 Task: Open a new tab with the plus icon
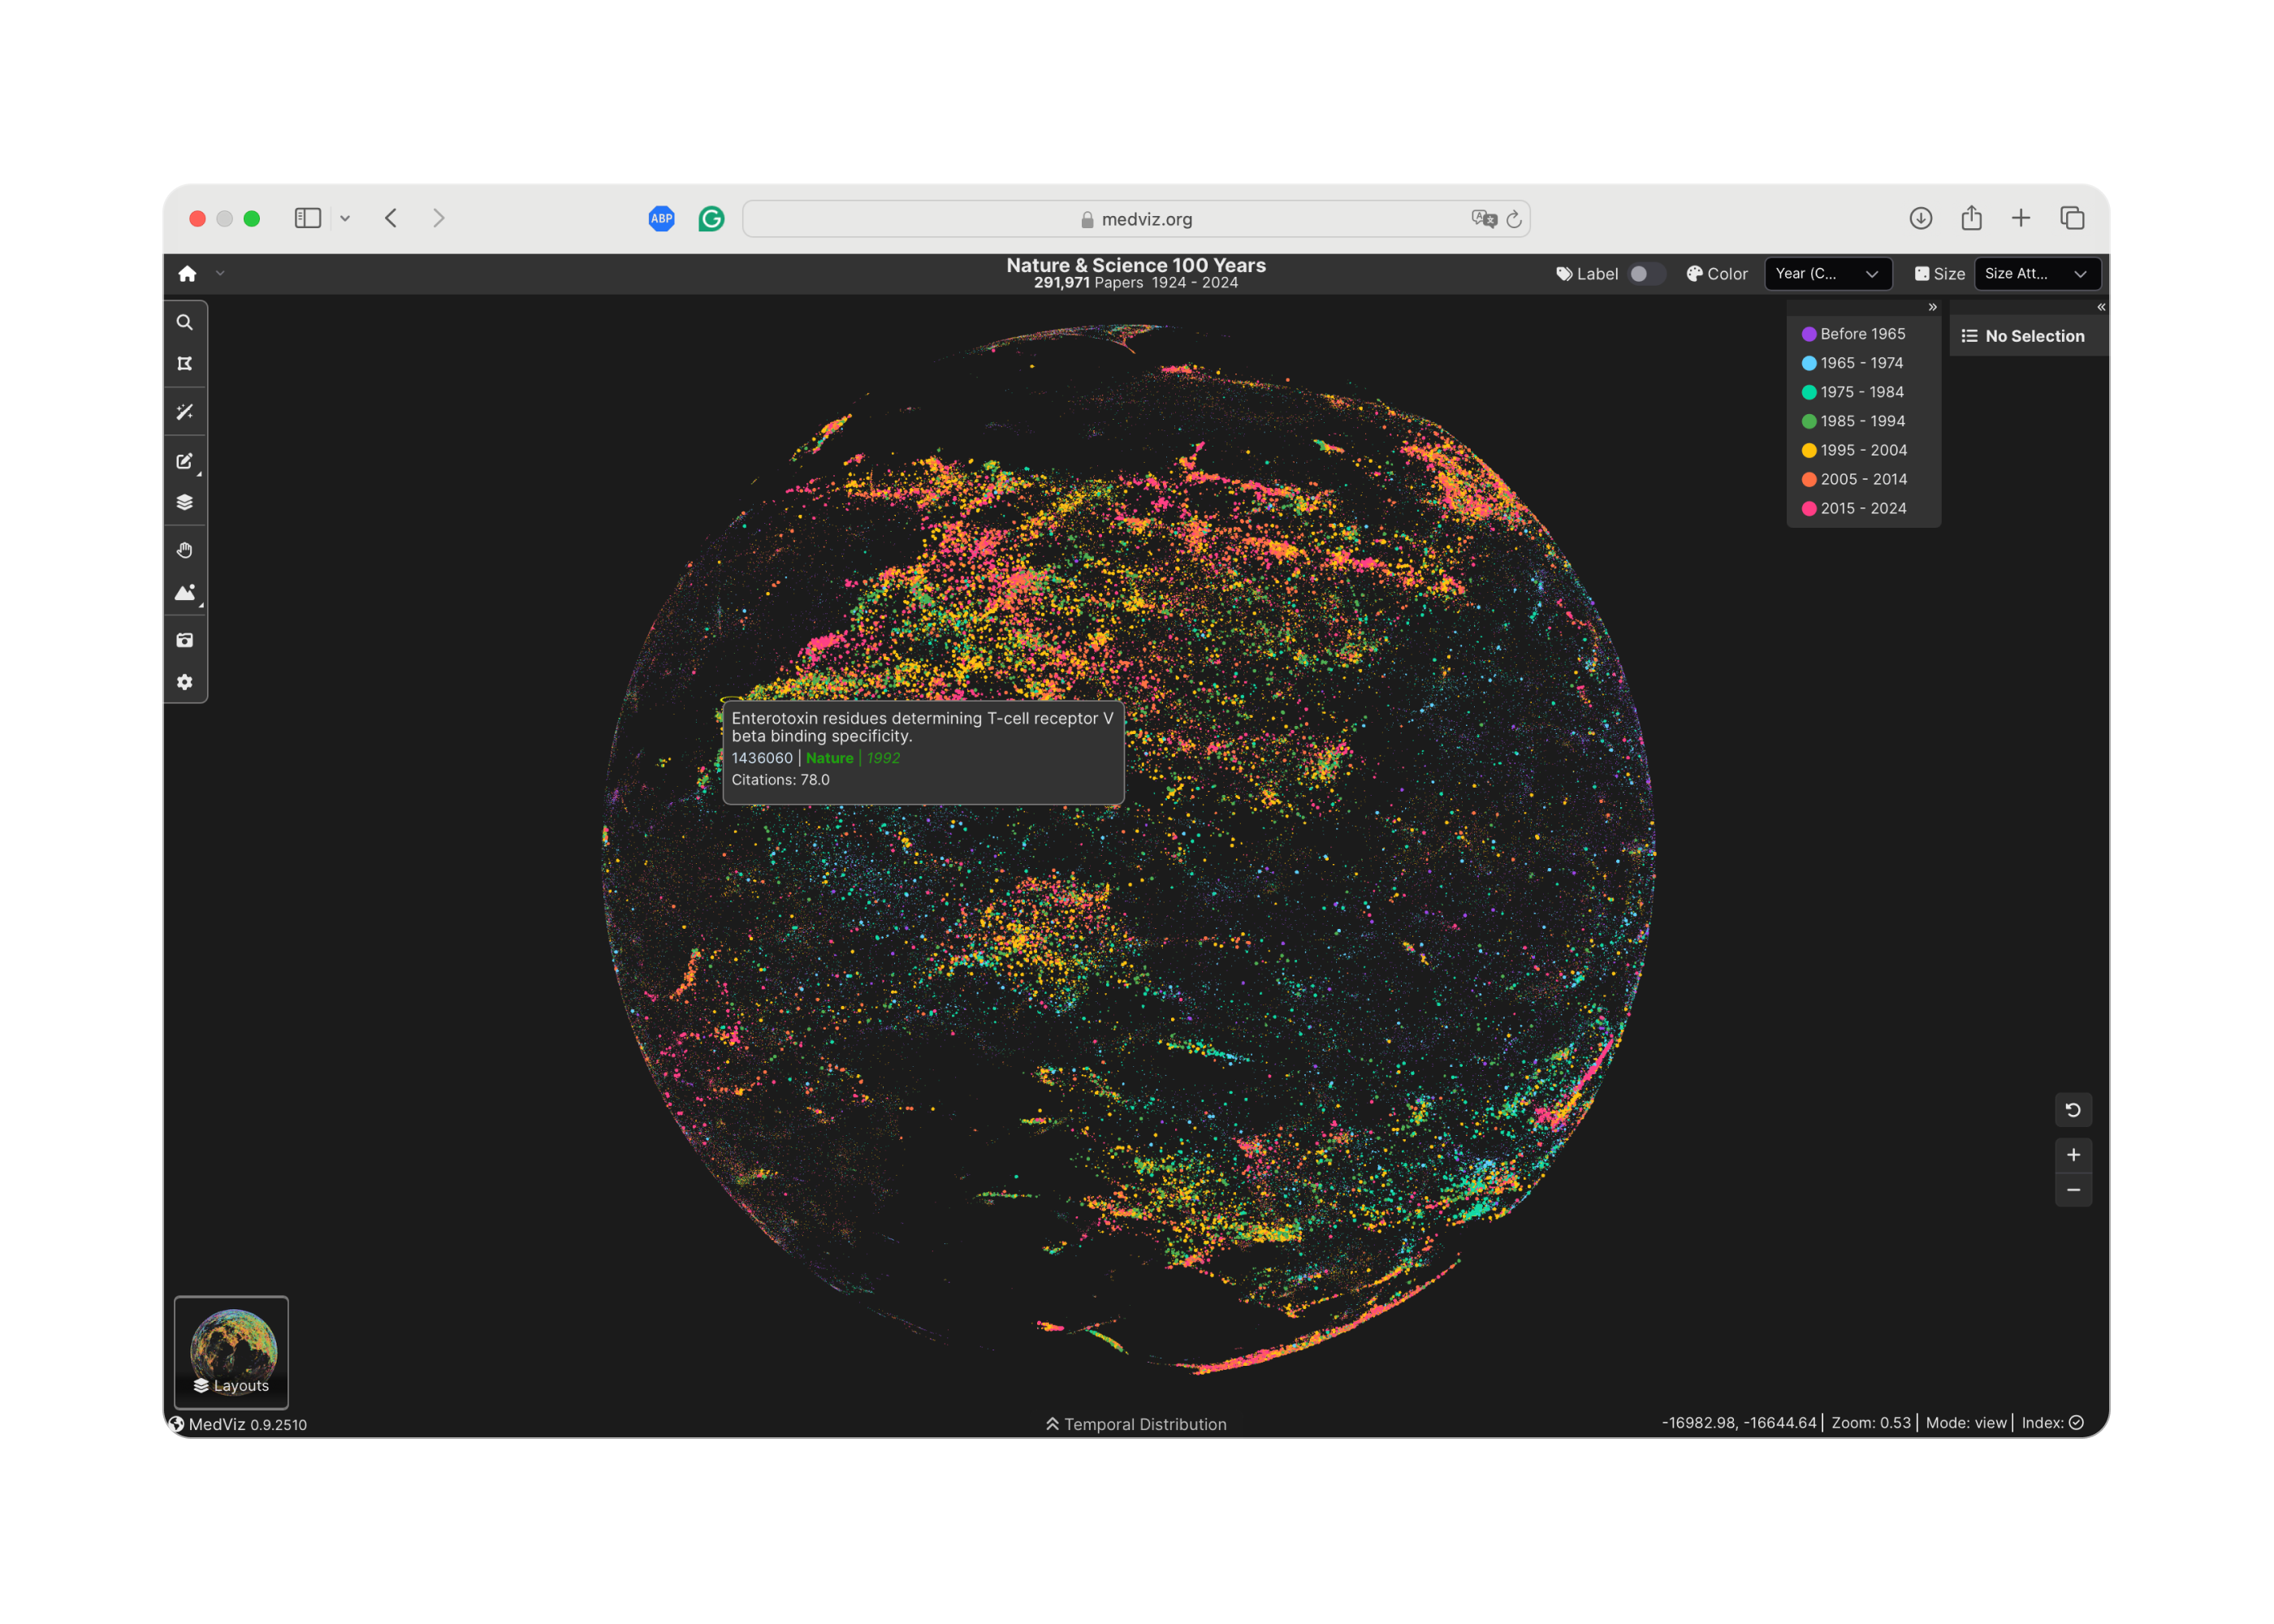(x=2021, y=218)
